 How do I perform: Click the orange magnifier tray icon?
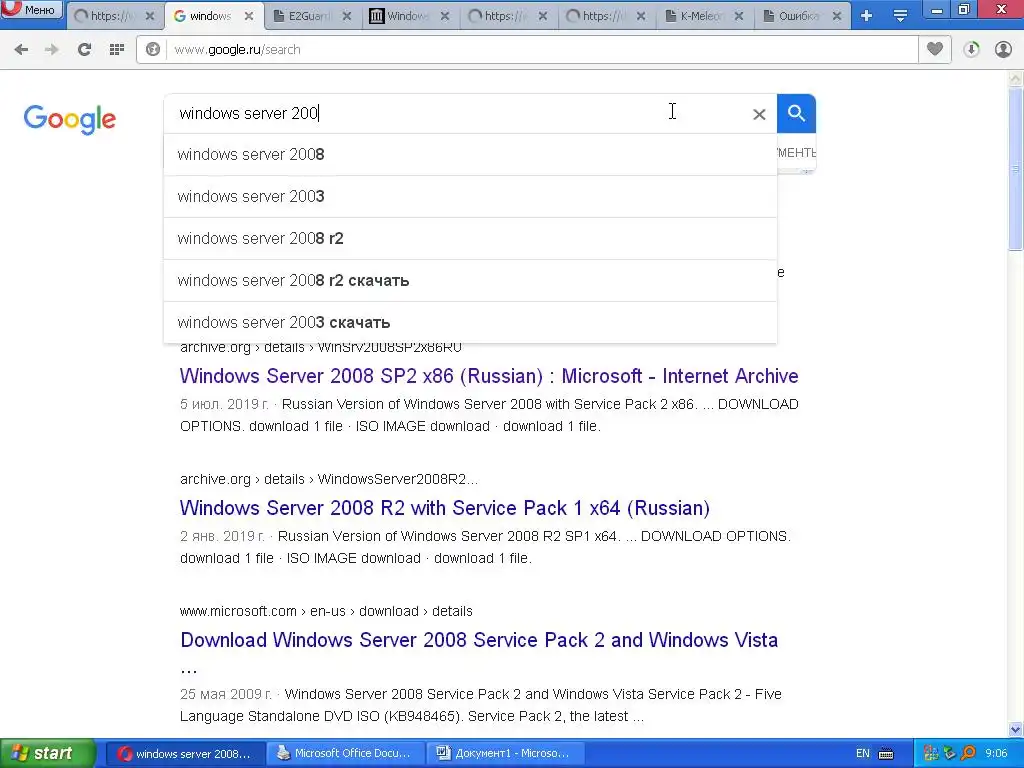pyautogui.click(x=968, y=754)
